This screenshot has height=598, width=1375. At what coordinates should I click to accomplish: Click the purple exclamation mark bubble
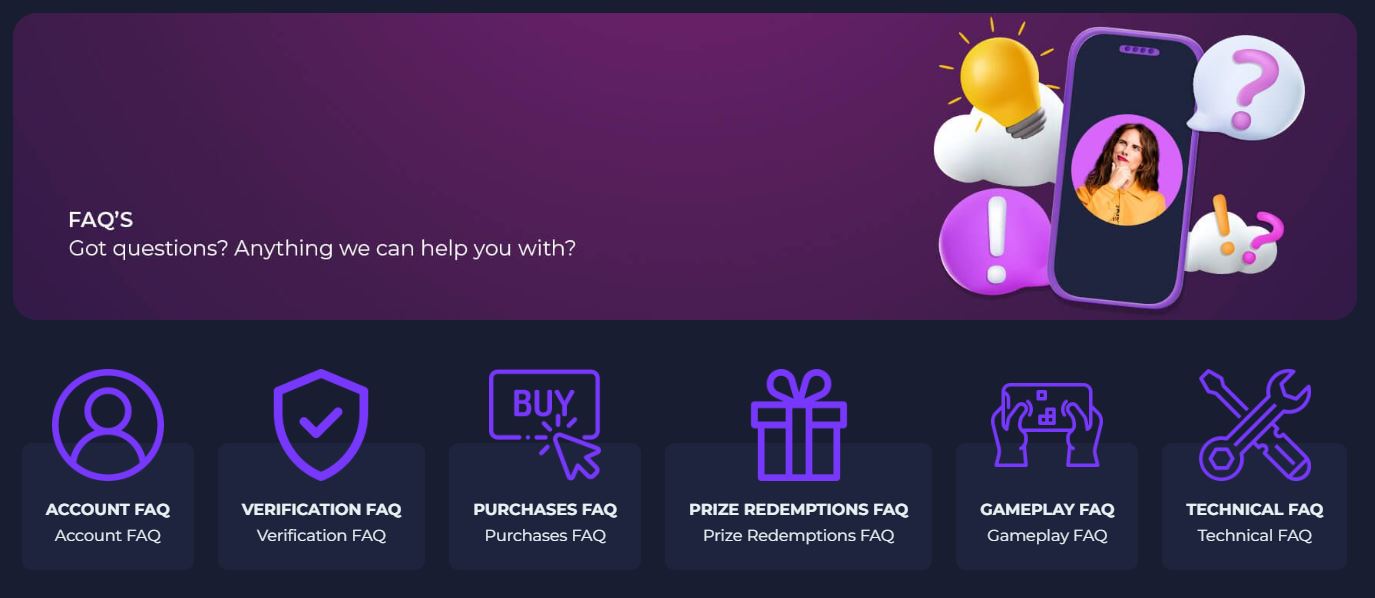(x=993, y=242)
